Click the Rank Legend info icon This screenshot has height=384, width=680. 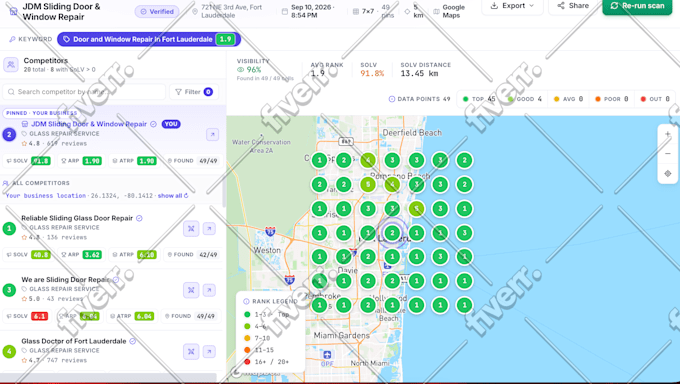point(246,301)
